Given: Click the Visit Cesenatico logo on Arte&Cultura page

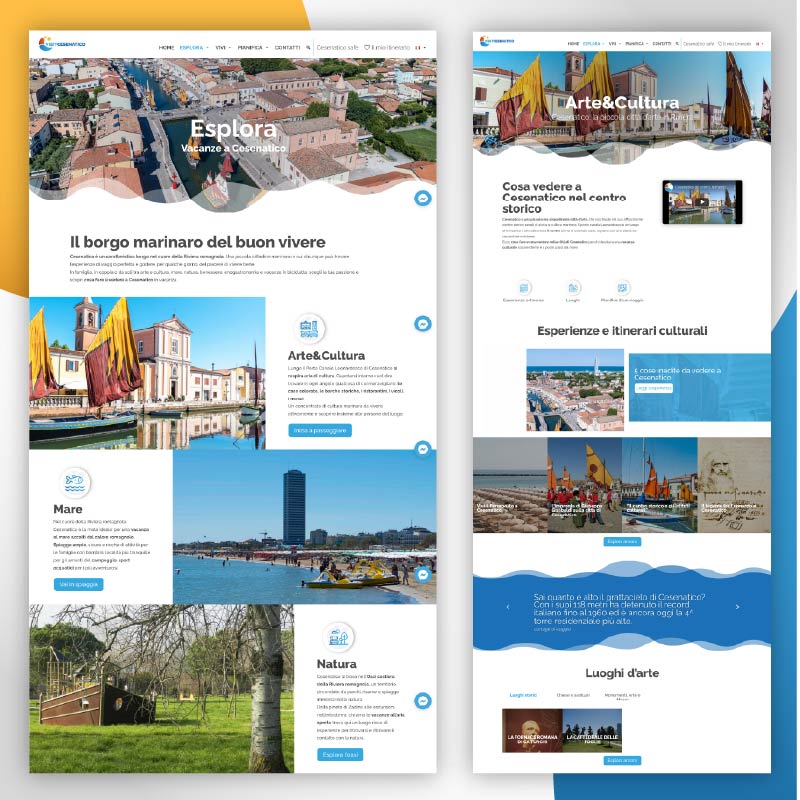Looking at the screenshot, I should [496, 41].
